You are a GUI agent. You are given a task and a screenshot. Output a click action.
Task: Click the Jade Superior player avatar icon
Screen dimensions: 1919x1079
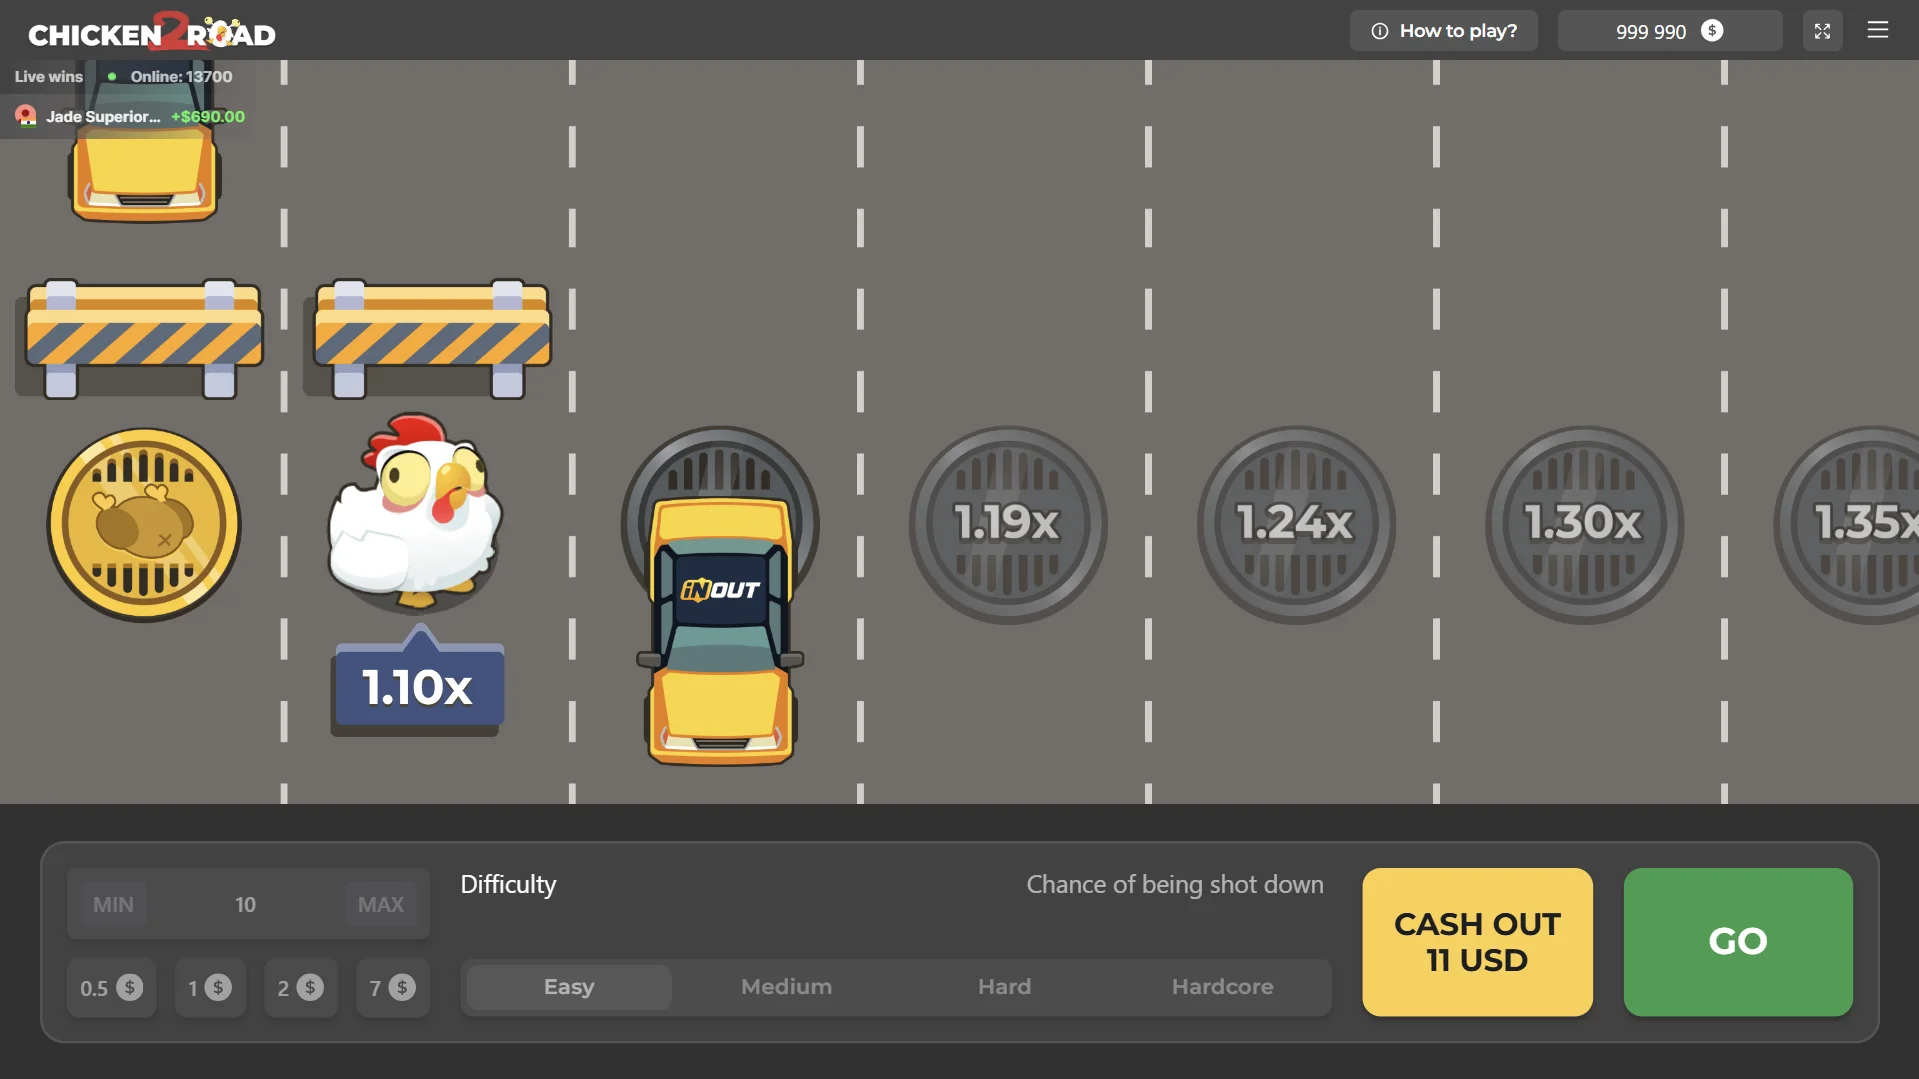tap(26, 116)
